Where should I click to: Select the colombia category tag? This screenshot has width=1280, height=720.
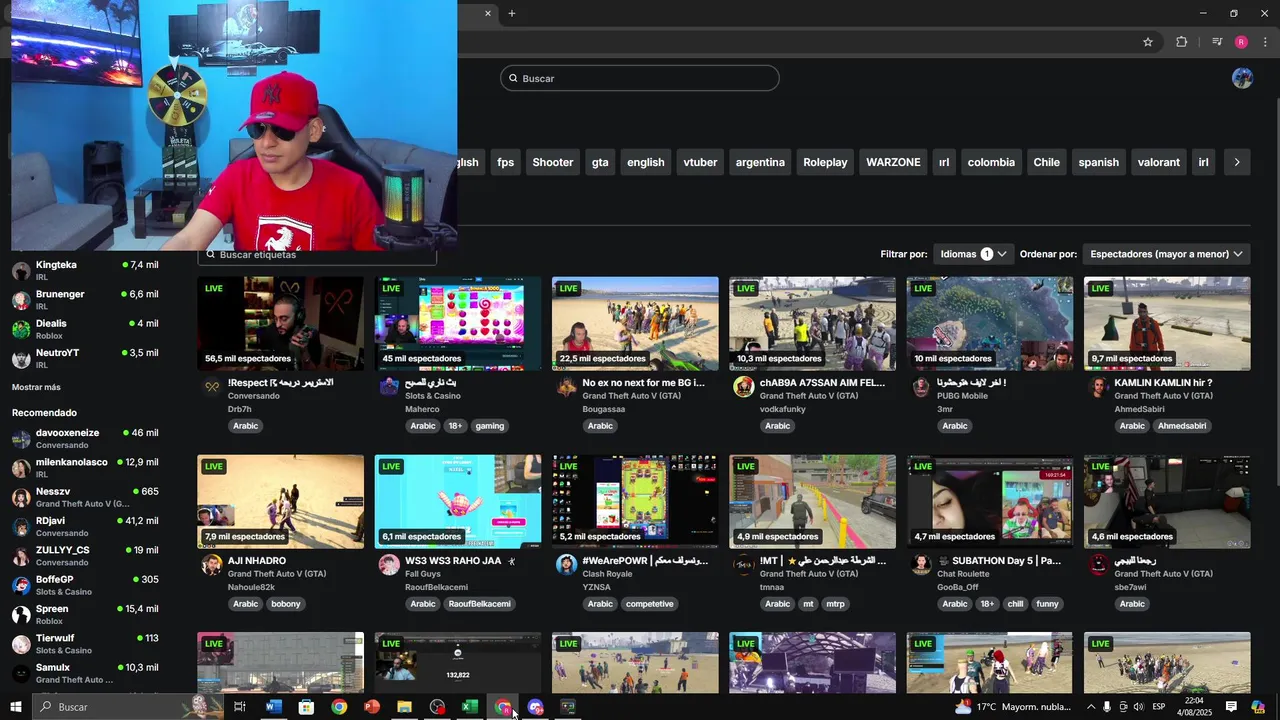(x=991, y=162)
